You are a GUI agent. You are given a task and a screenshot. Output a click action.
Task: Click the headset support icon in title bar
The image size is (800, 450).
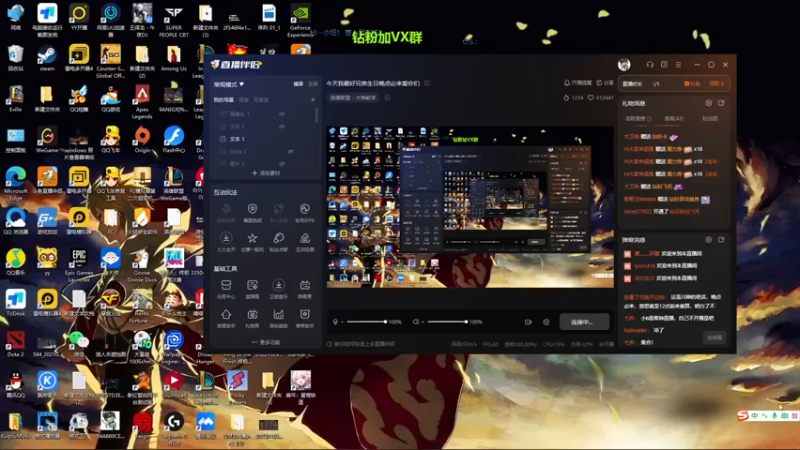pos(649,65)
